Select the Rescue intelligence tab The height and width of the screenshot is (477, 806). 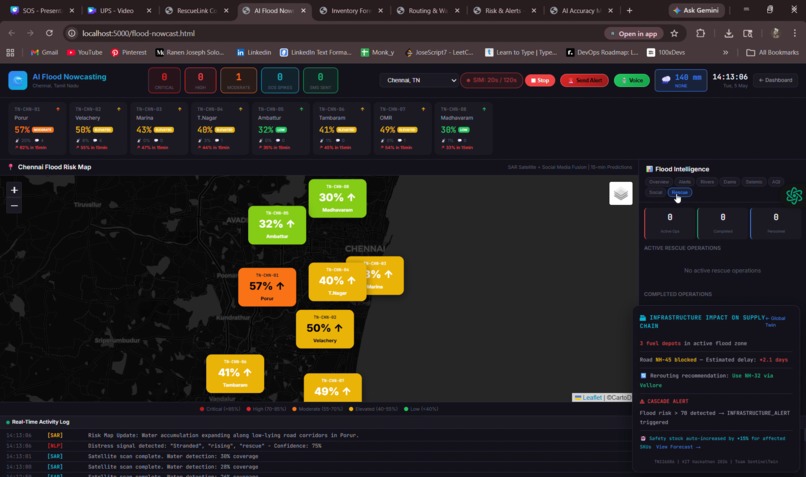(680, 192)
